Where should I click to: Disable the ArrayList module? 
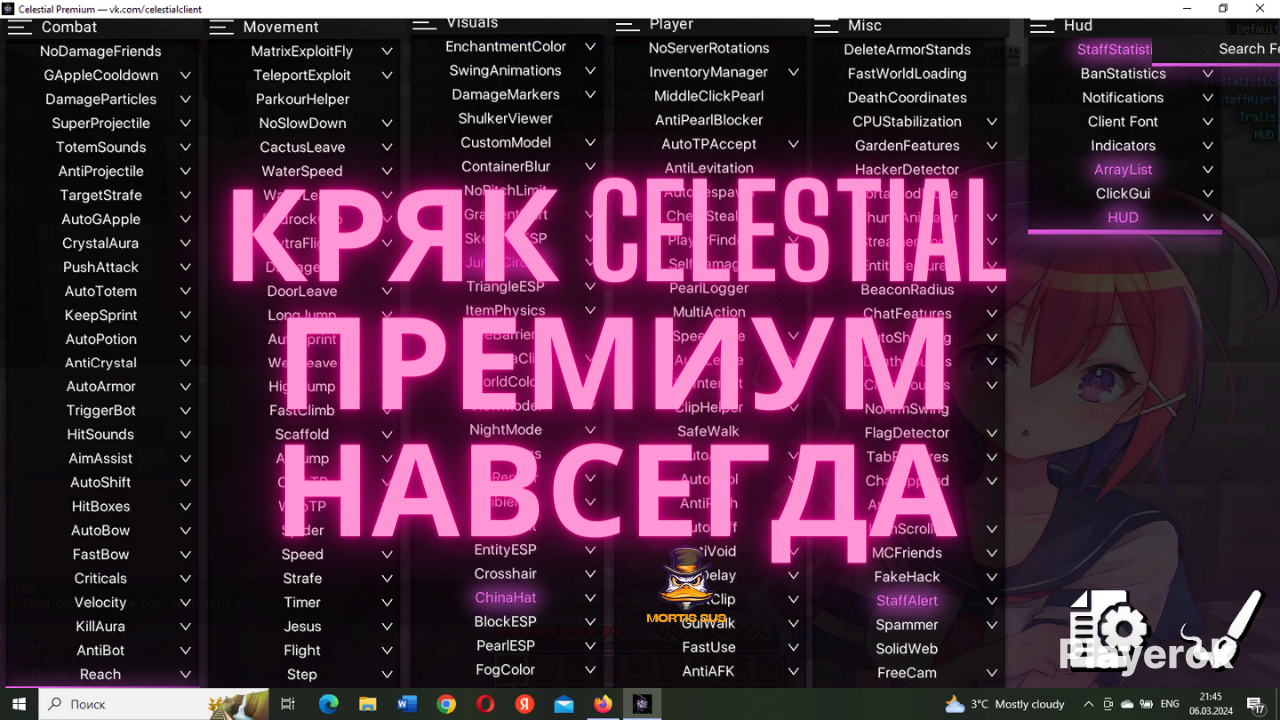(x=1123, y=170)
